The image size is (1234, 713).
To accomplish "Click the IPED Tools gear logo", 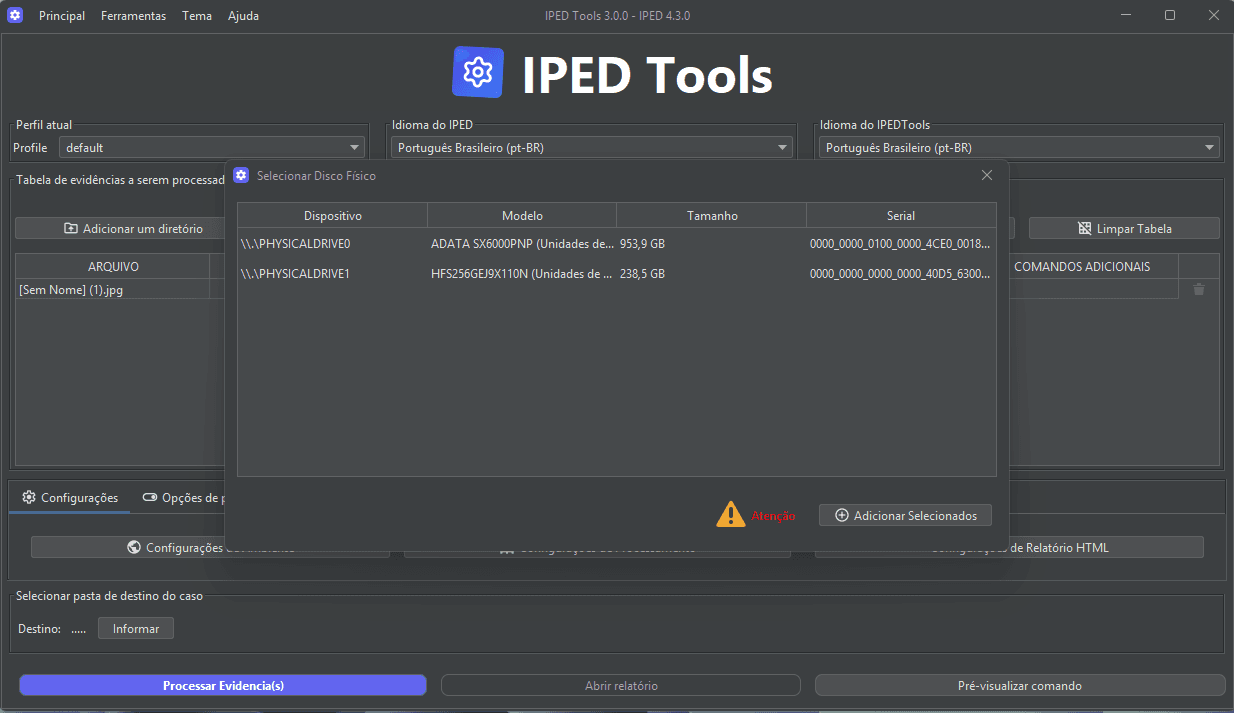I will click(x=478, y=73).
